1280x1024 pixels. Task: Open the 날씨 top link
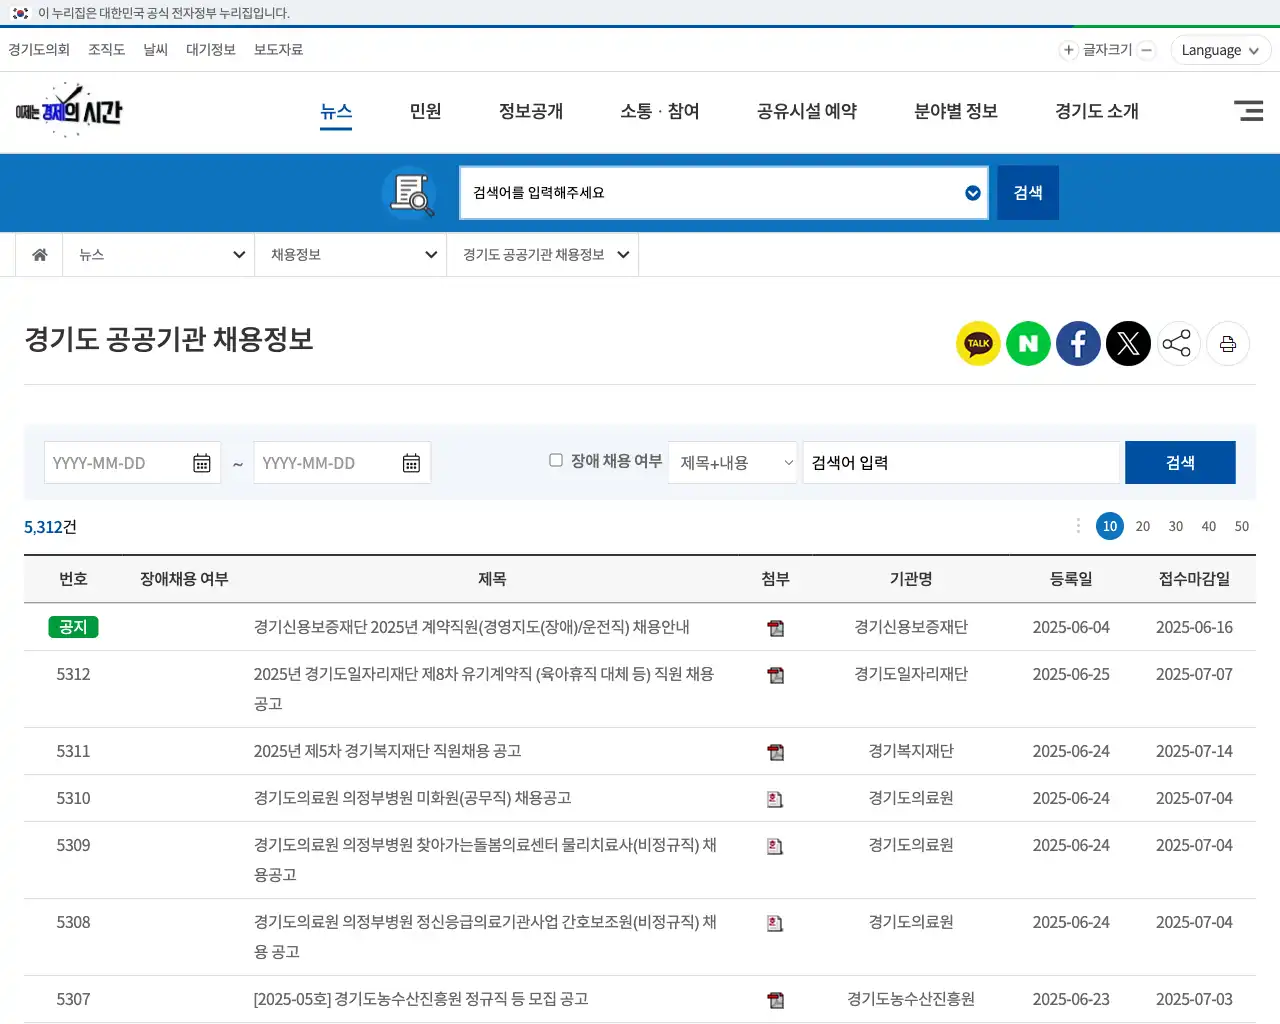(x=156, y=50)
